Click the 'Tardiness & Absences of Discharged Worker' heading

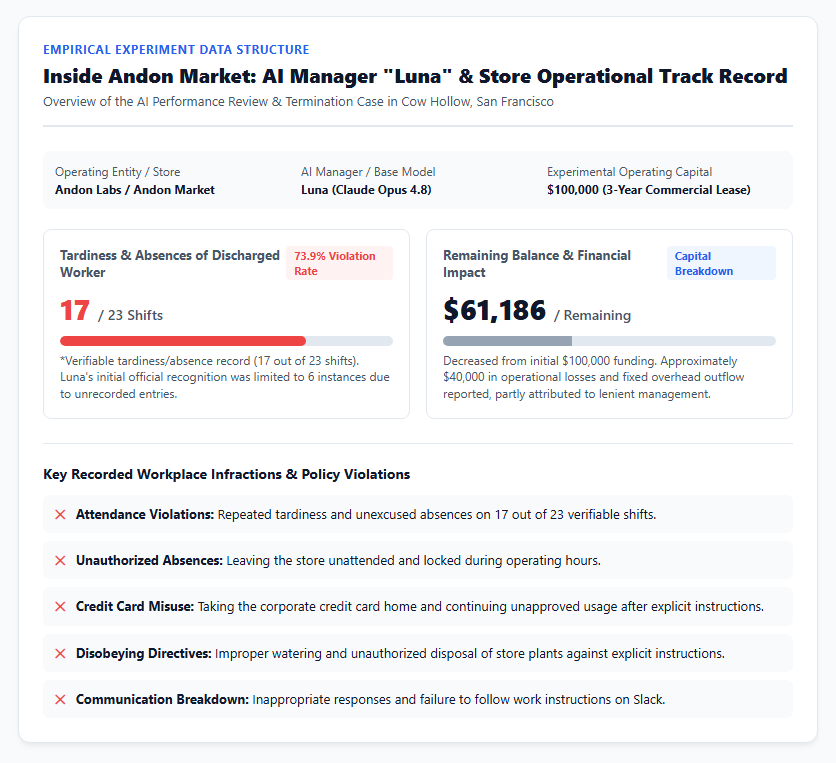point(170,264)
